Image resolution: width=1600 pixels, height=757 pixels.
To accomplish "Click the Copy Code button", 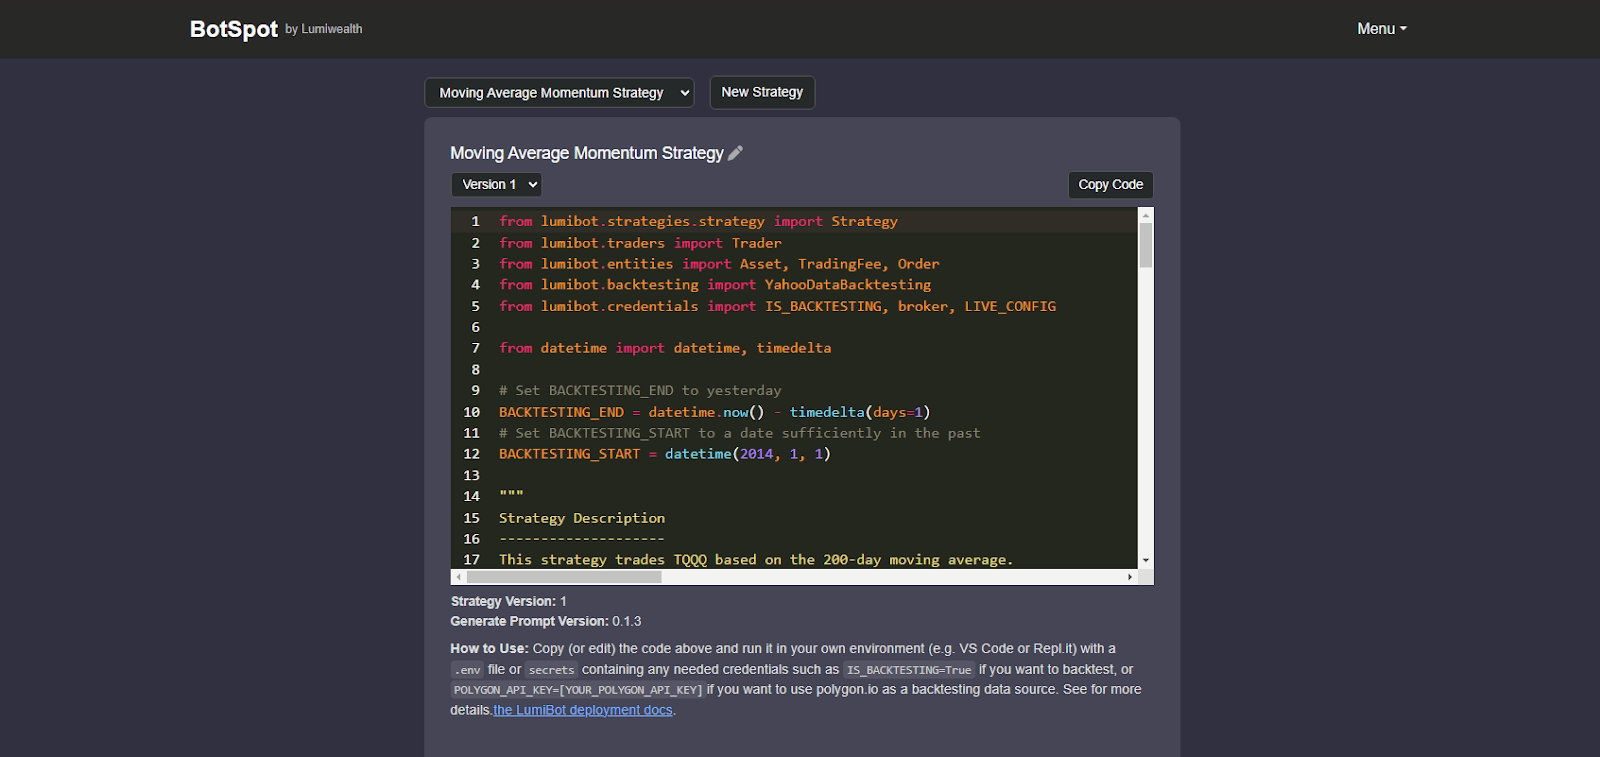I will [1110, 185].
